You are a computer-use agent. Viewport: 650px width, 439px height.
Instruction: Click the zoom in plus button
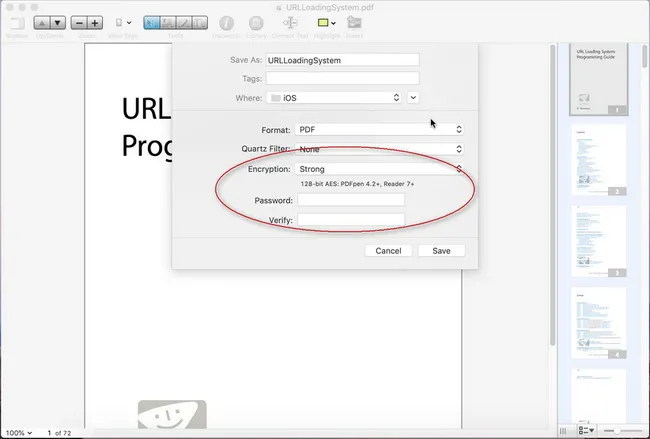coord(95,22)
